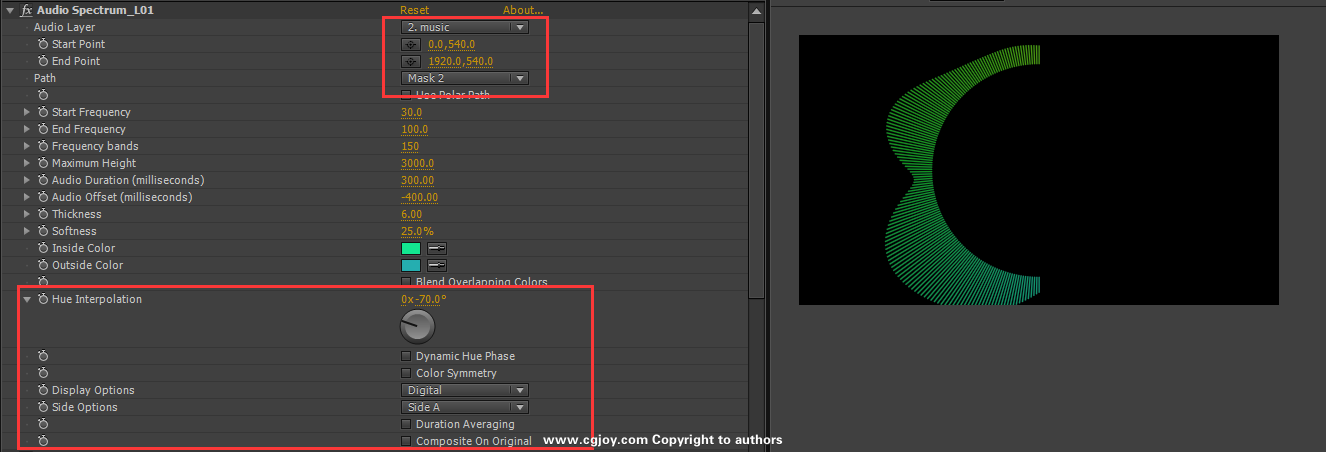1326x452 pixels.
Task: Enable the Use Polar Path checkbox
Action: pos(406,95)
